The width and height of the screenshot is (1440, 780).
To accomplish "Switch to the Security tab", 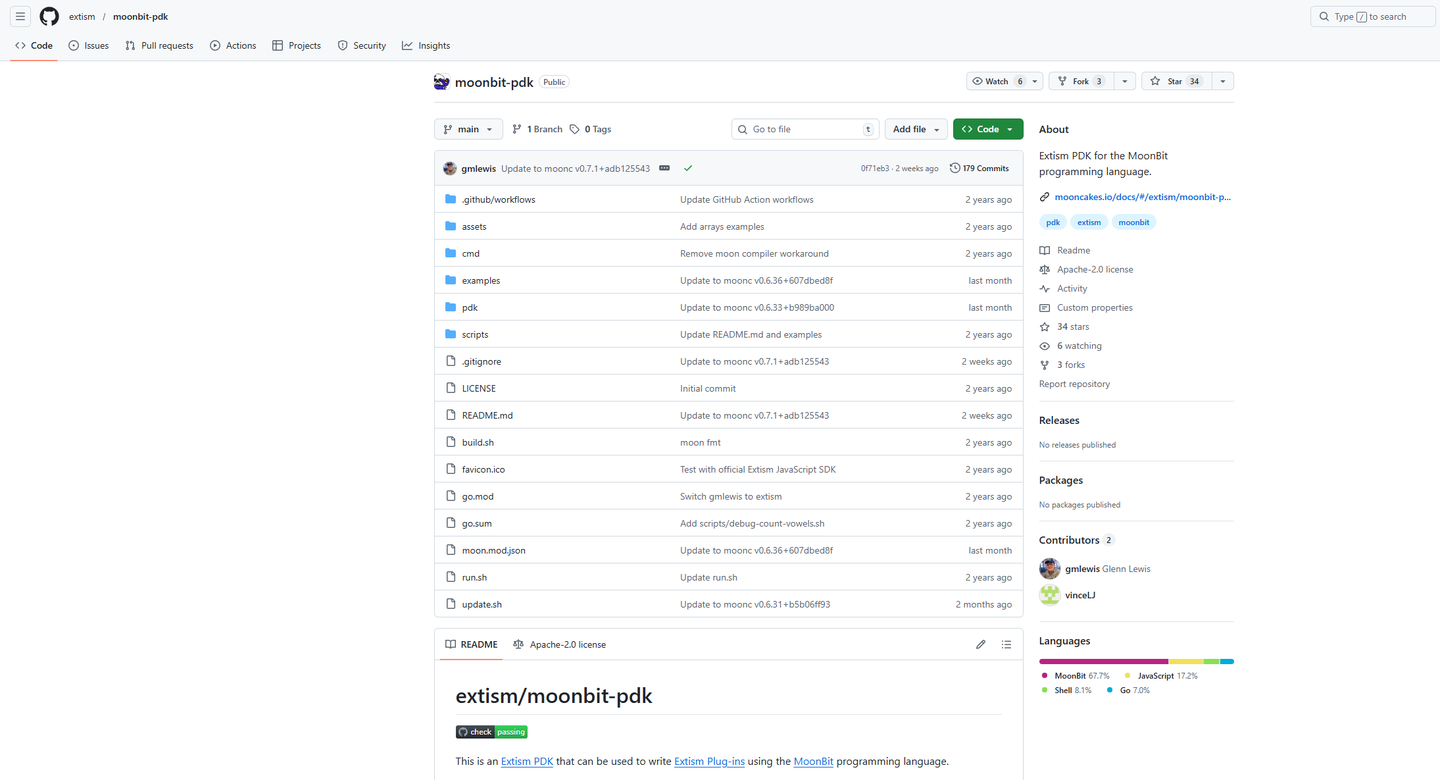I will (362, 45).
